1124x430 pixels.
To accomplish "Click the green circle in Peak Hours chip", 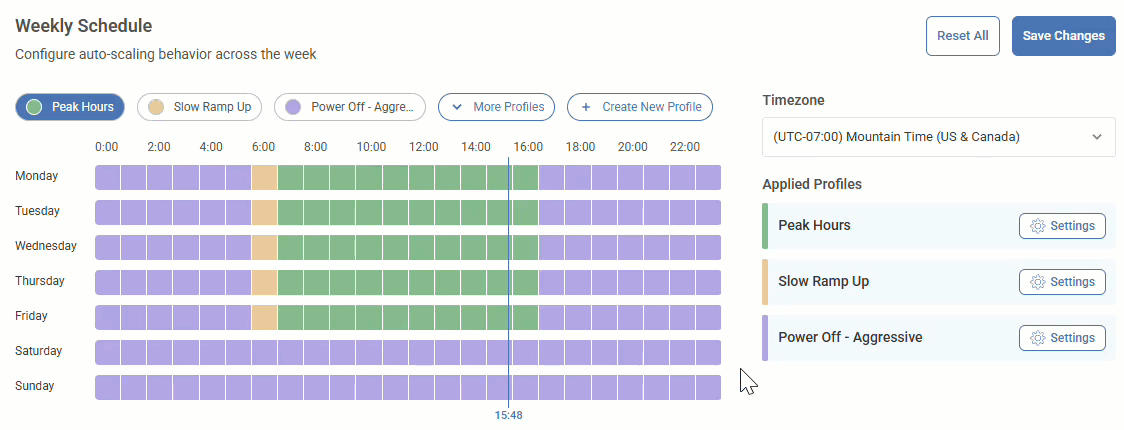I will point(34,107).
